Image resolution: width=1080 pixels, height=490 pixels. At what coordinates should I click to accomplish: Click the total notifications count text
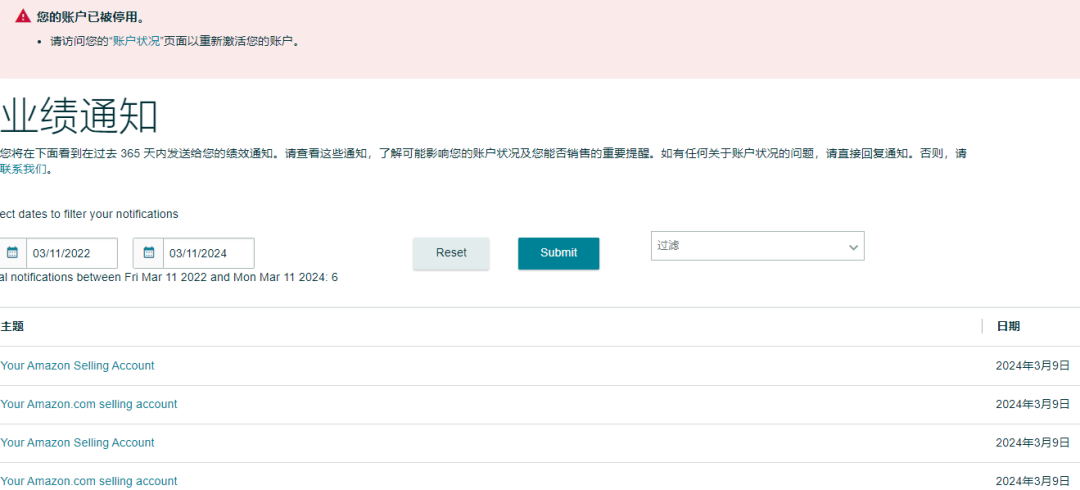(169, 278)
